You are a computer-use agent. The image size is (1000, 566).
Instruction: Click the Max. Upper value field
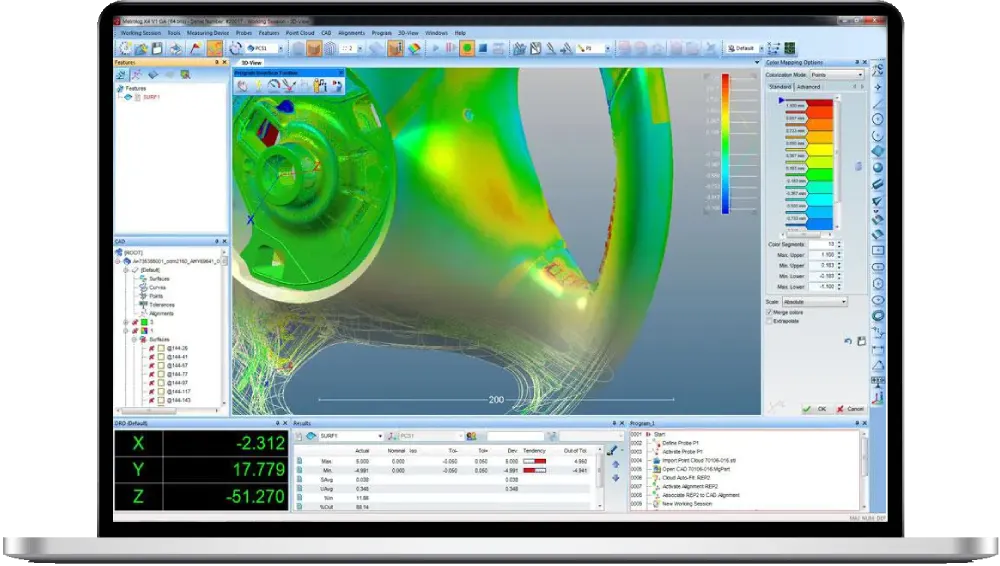coord(821,256)
